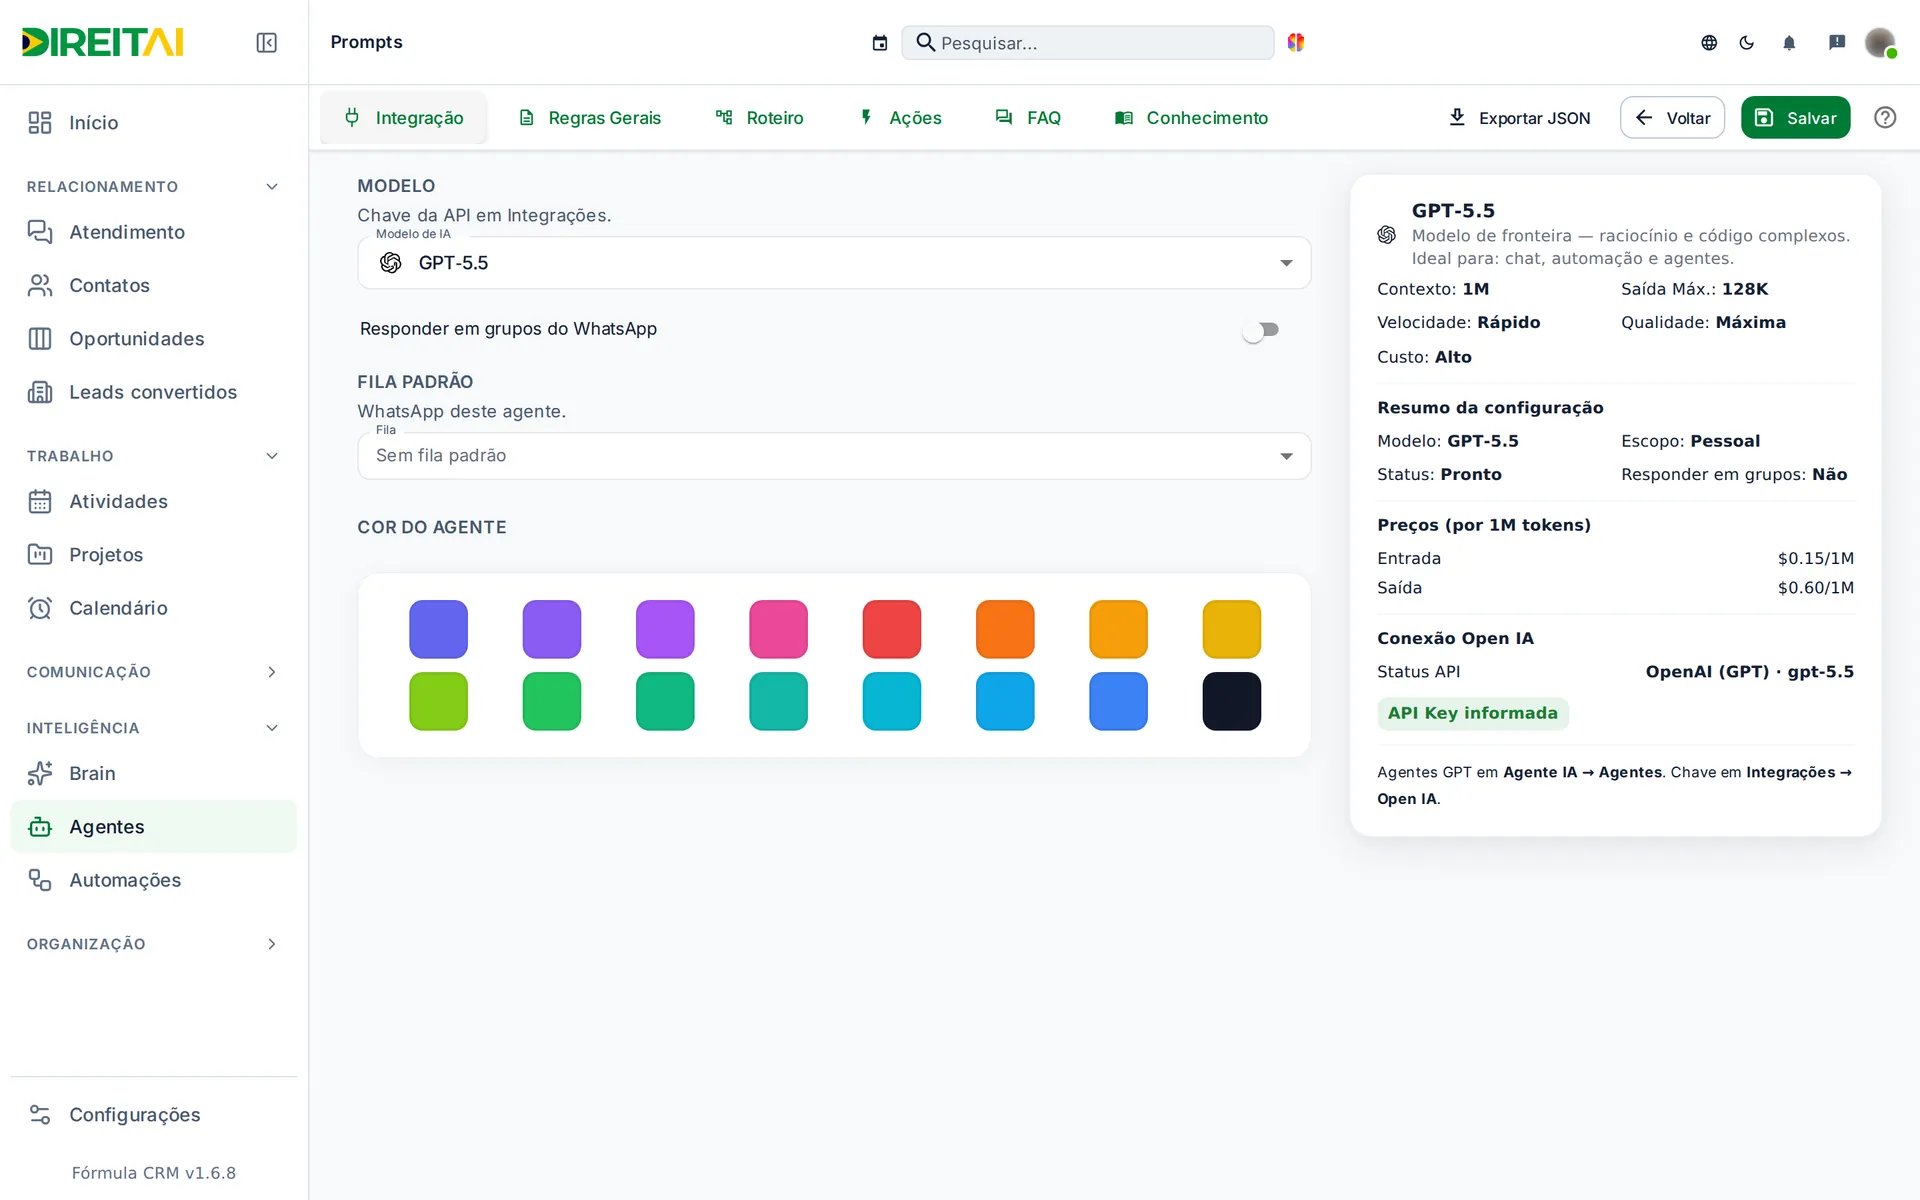1920x1200 pixels.
Task: Open Configurações at sidebar bottom
Action: [x=153, y=1114]
